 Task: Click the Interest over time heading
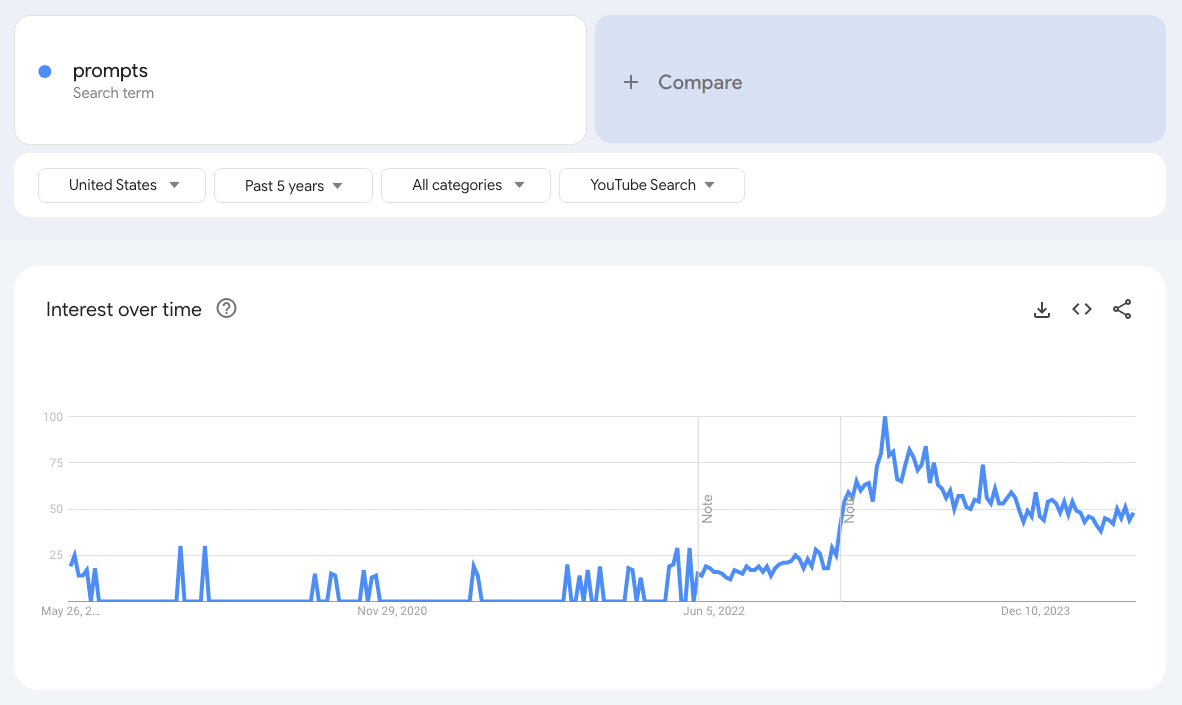coord(124,310)
